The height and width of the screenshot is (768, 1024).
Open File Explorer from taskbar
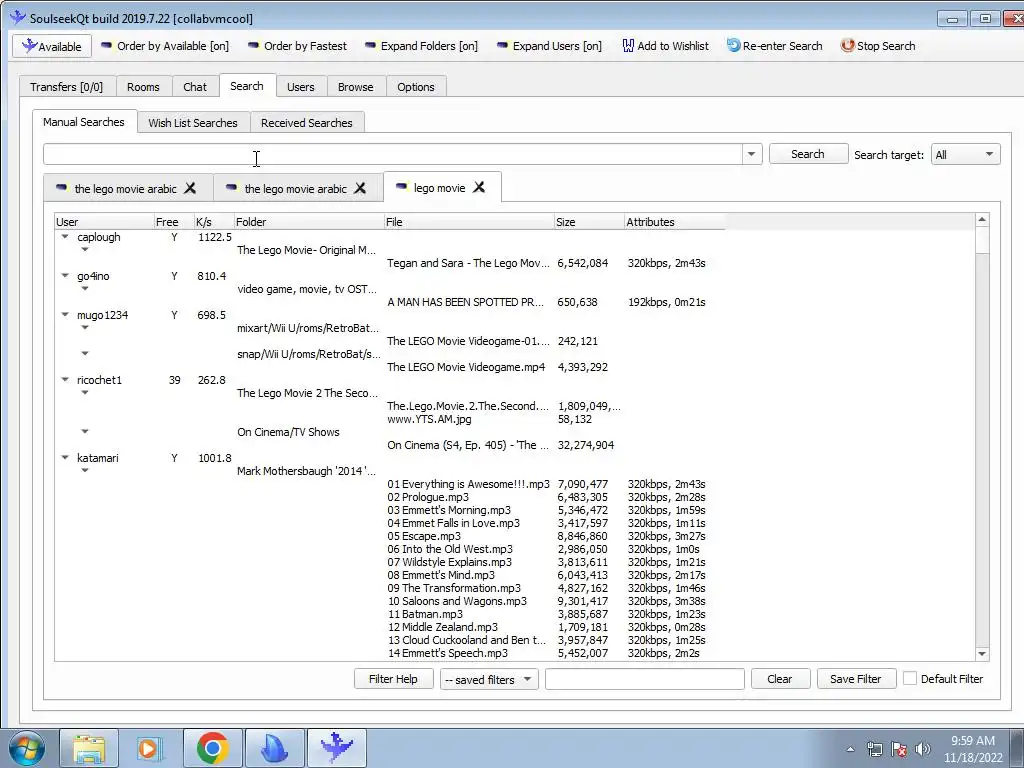(89, 748)
